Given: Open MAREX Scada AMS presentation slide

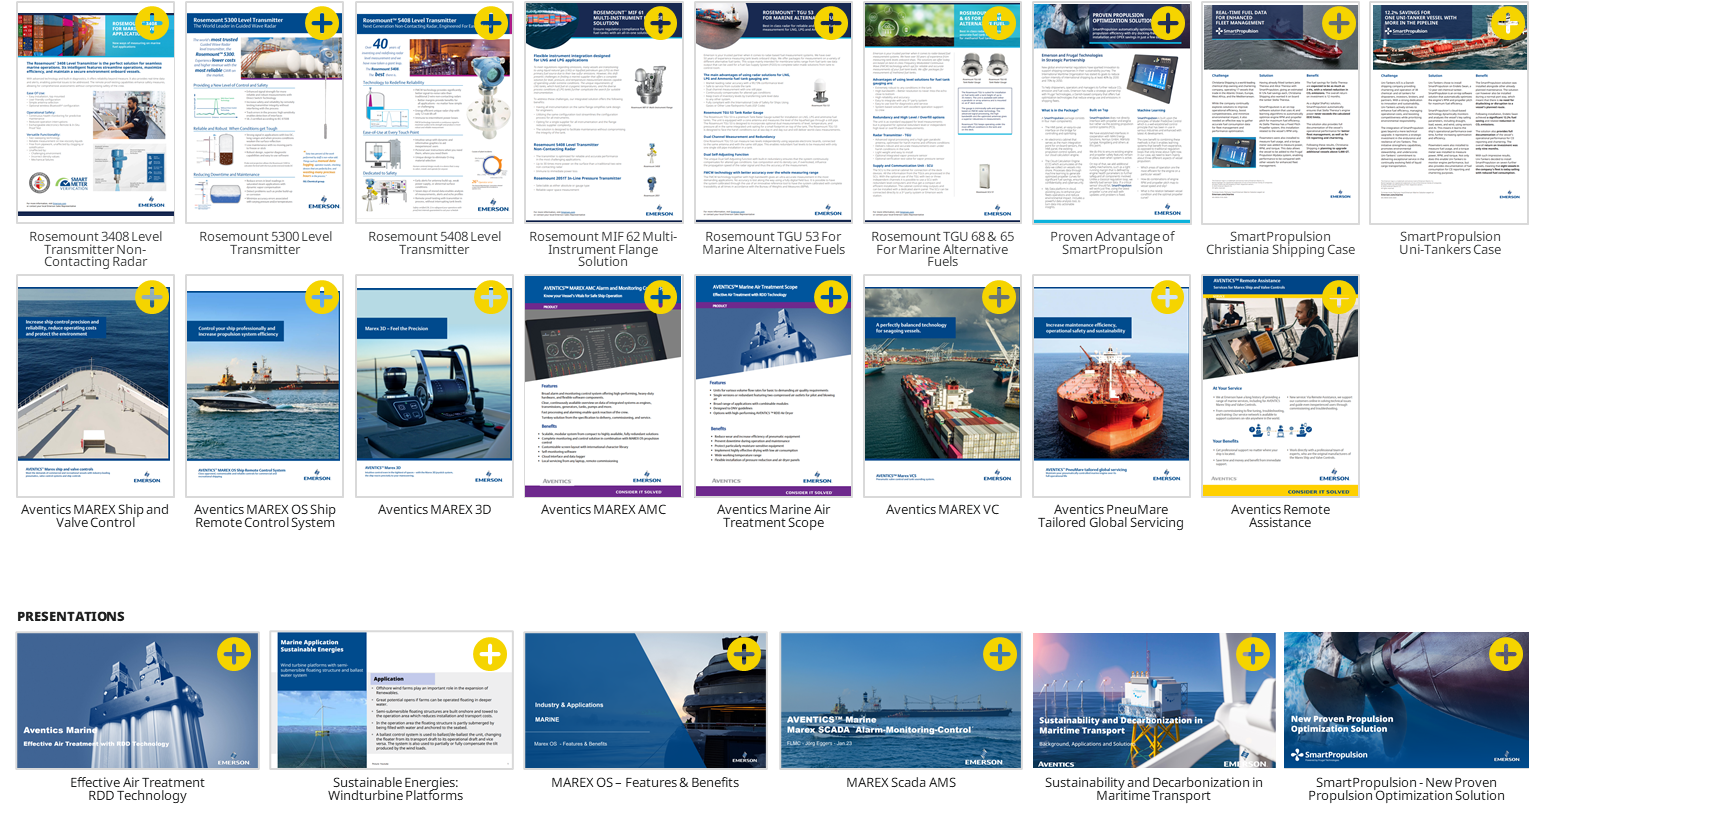Looking at the screenshot, I should pos(901,700).
